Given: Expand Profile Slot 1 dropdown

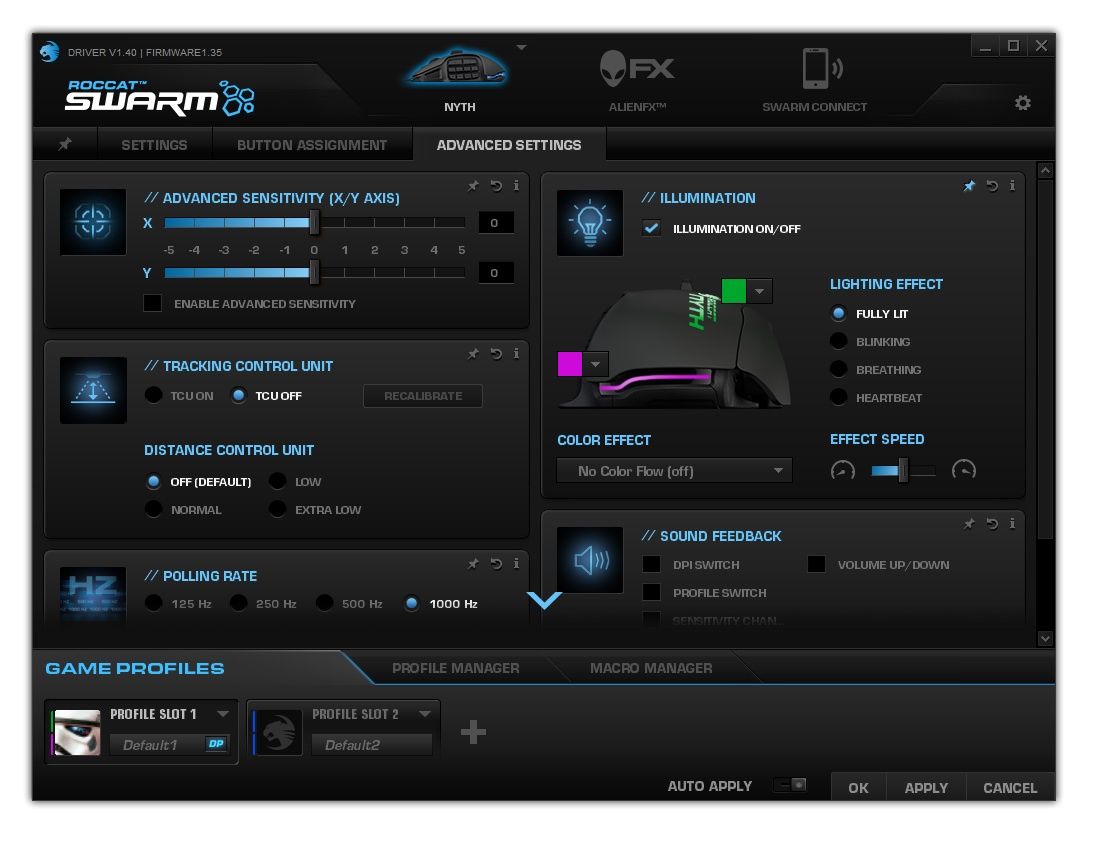Looking at the screenshot, I should tap(223, 714).
